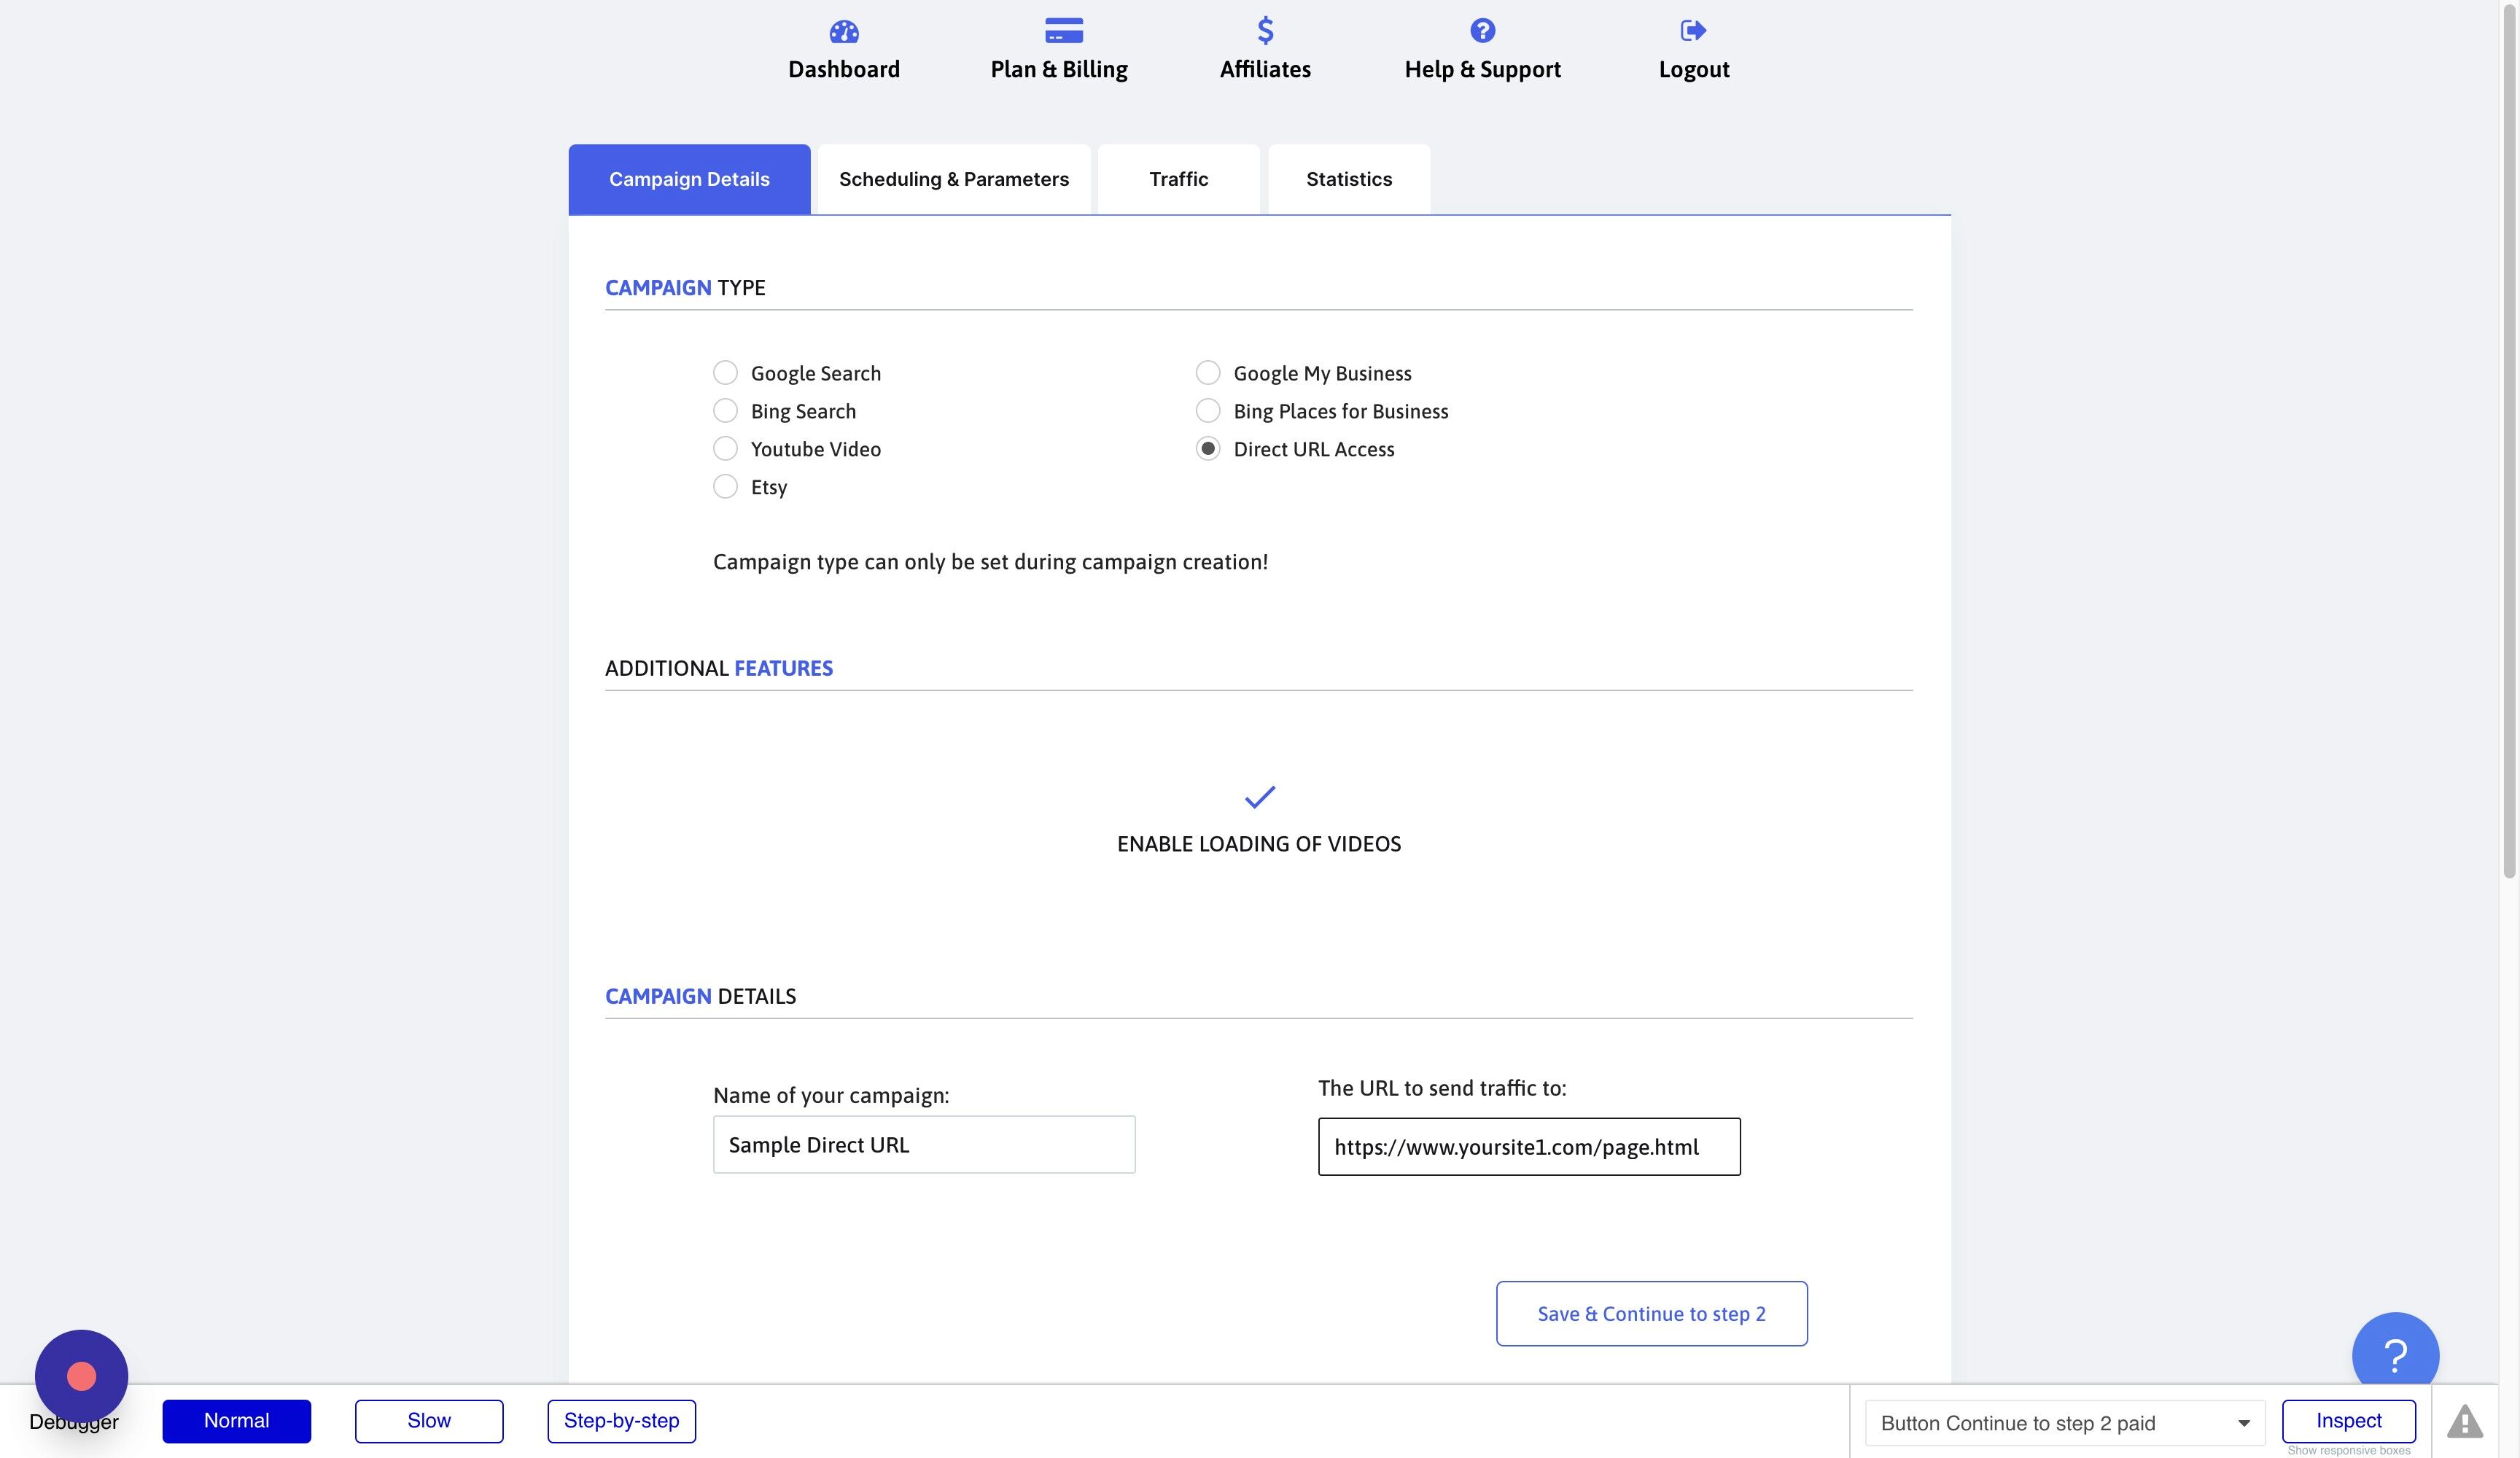Click the blue checkmark above Enable Loading of Videos
Viewport: 2520px width, 1458px height.
tap(1259, 797)
